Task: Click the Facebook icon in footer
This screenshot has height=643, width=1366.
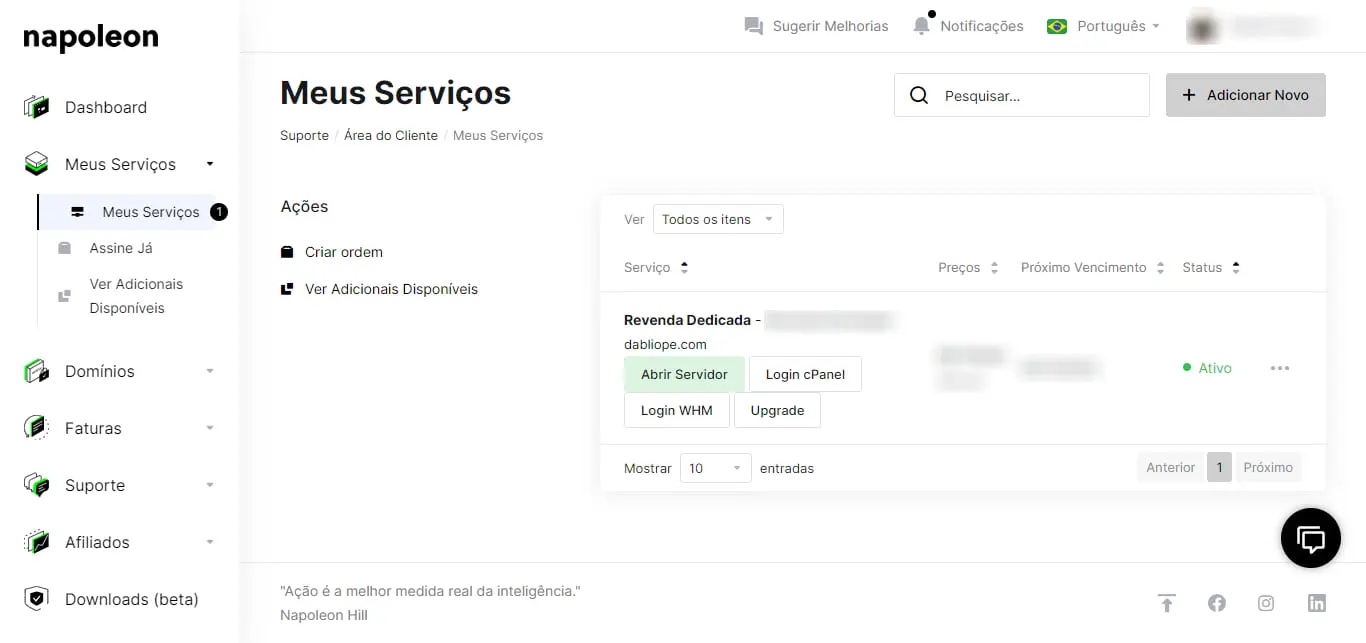Action: [1216, 603]
